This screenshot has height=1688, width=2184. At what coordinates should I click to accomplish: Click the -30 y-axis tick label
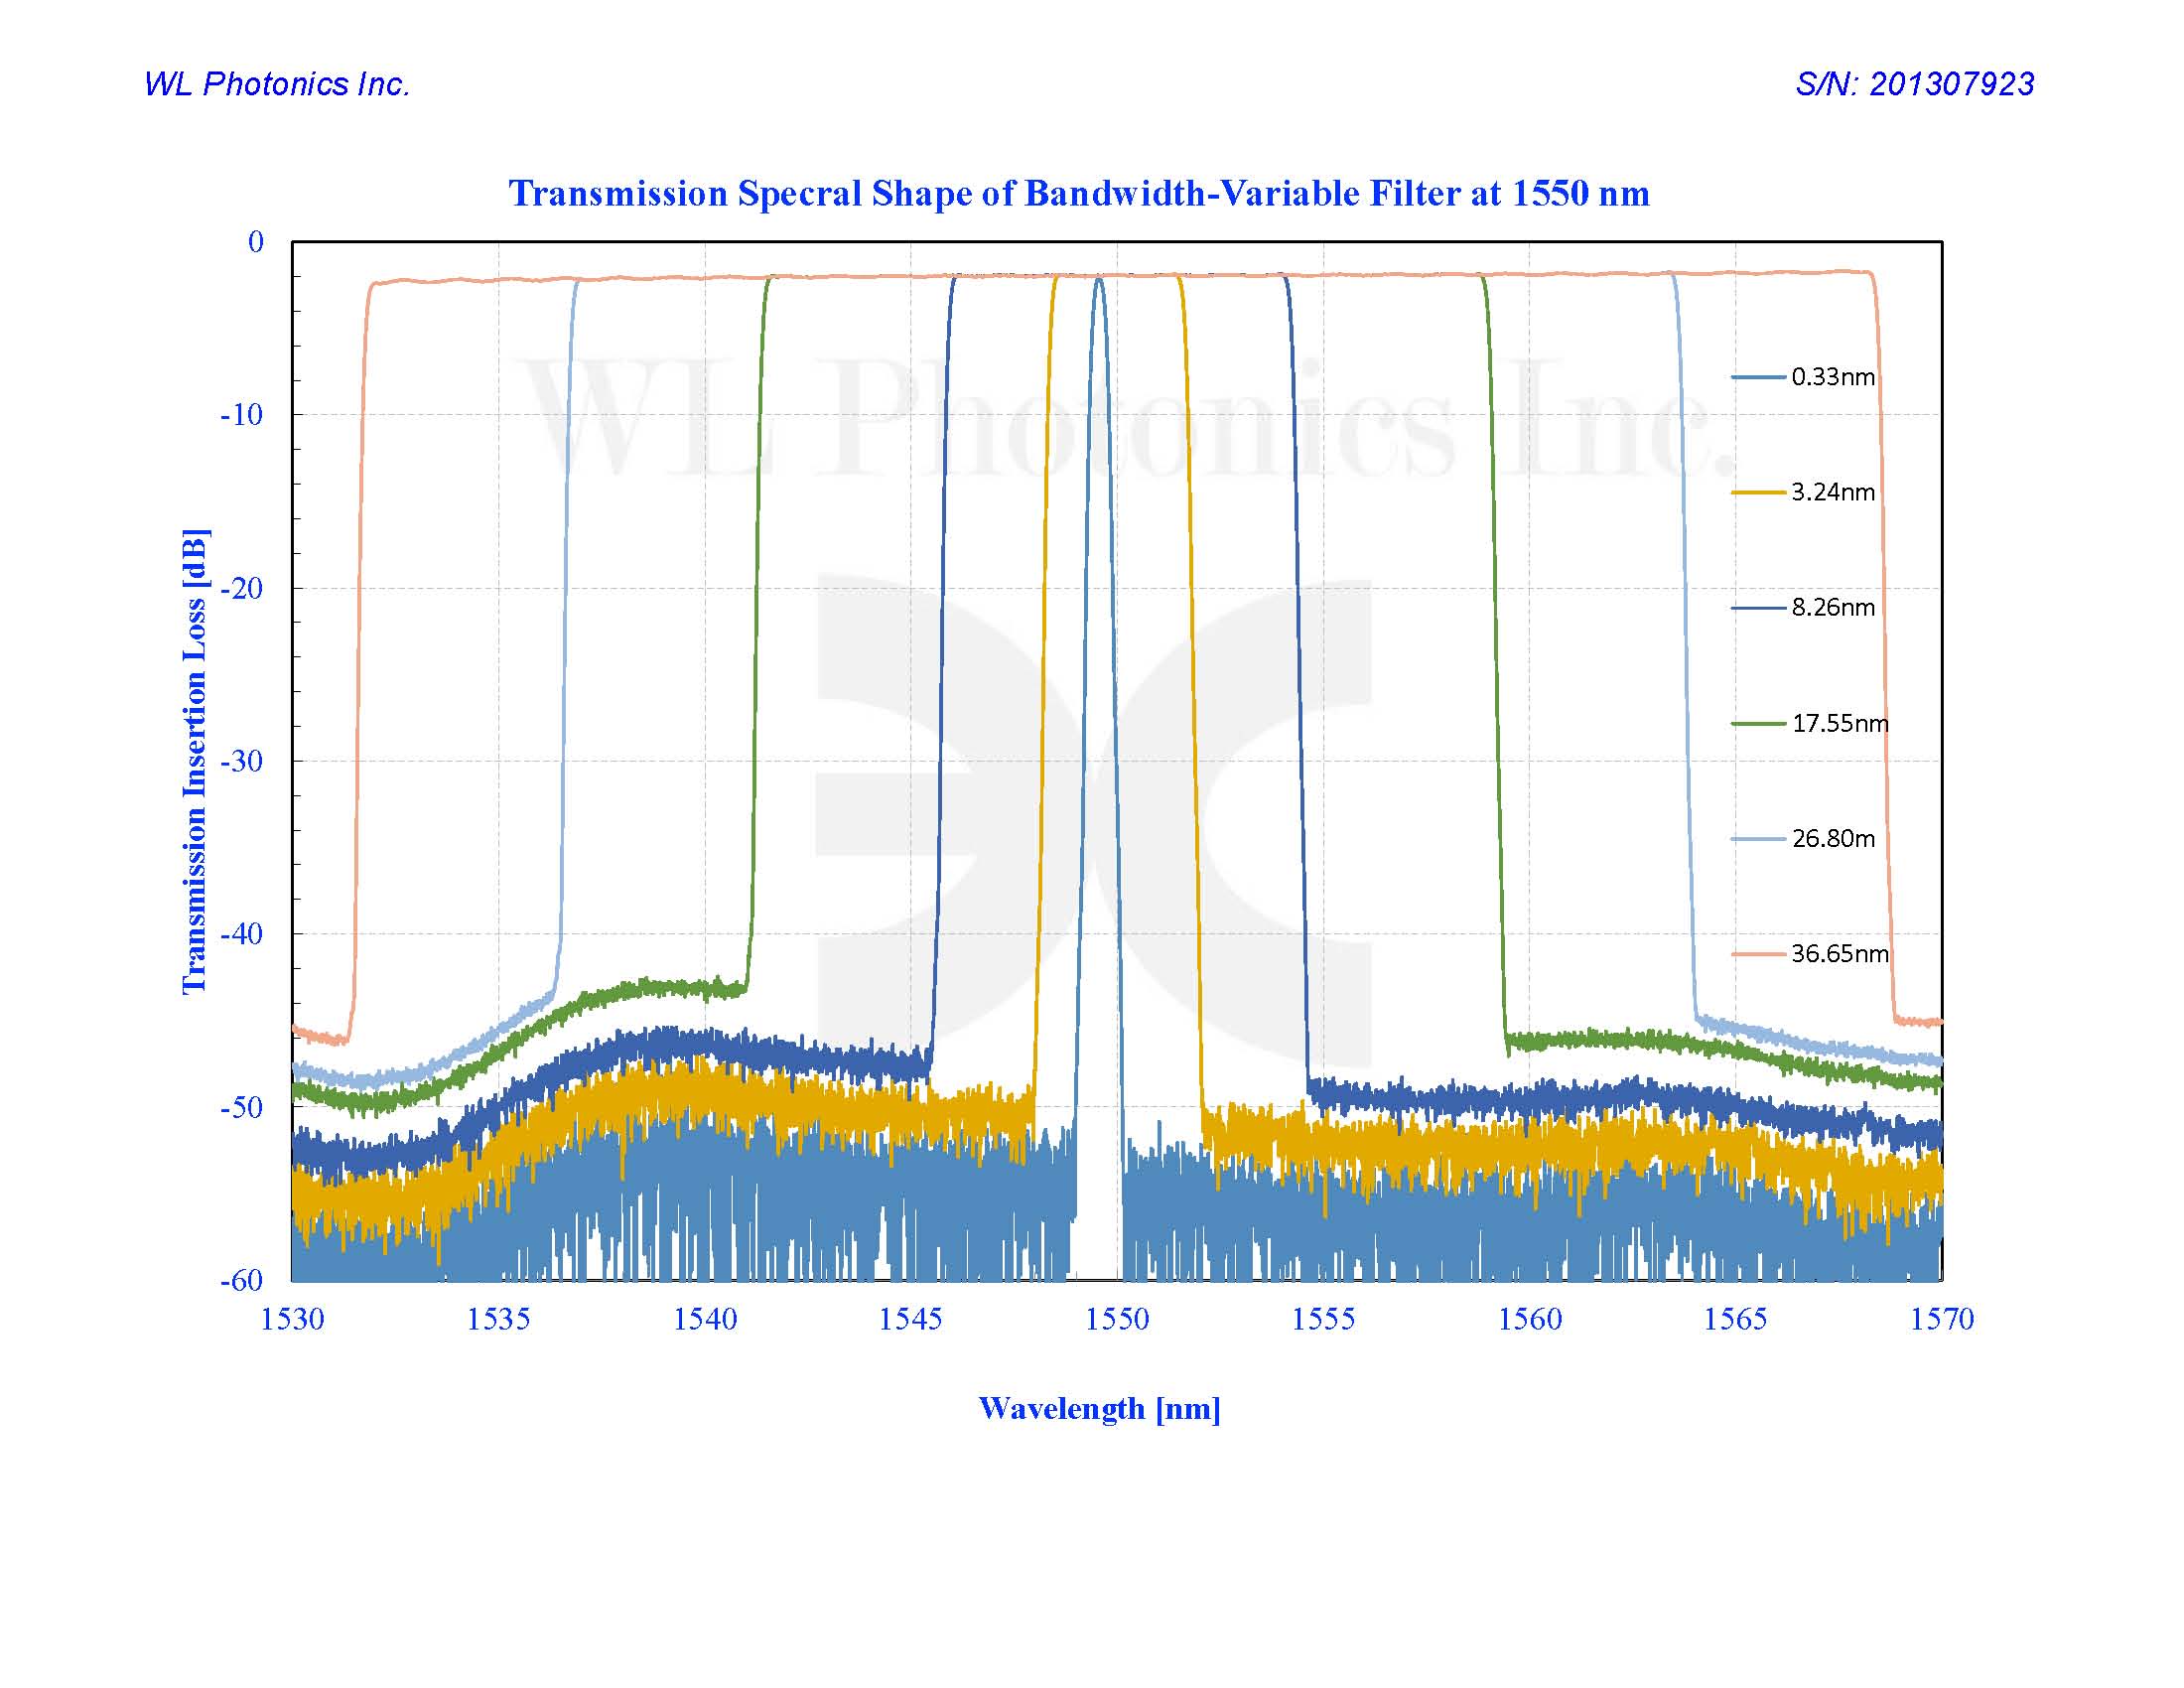[x=241, y=761]
